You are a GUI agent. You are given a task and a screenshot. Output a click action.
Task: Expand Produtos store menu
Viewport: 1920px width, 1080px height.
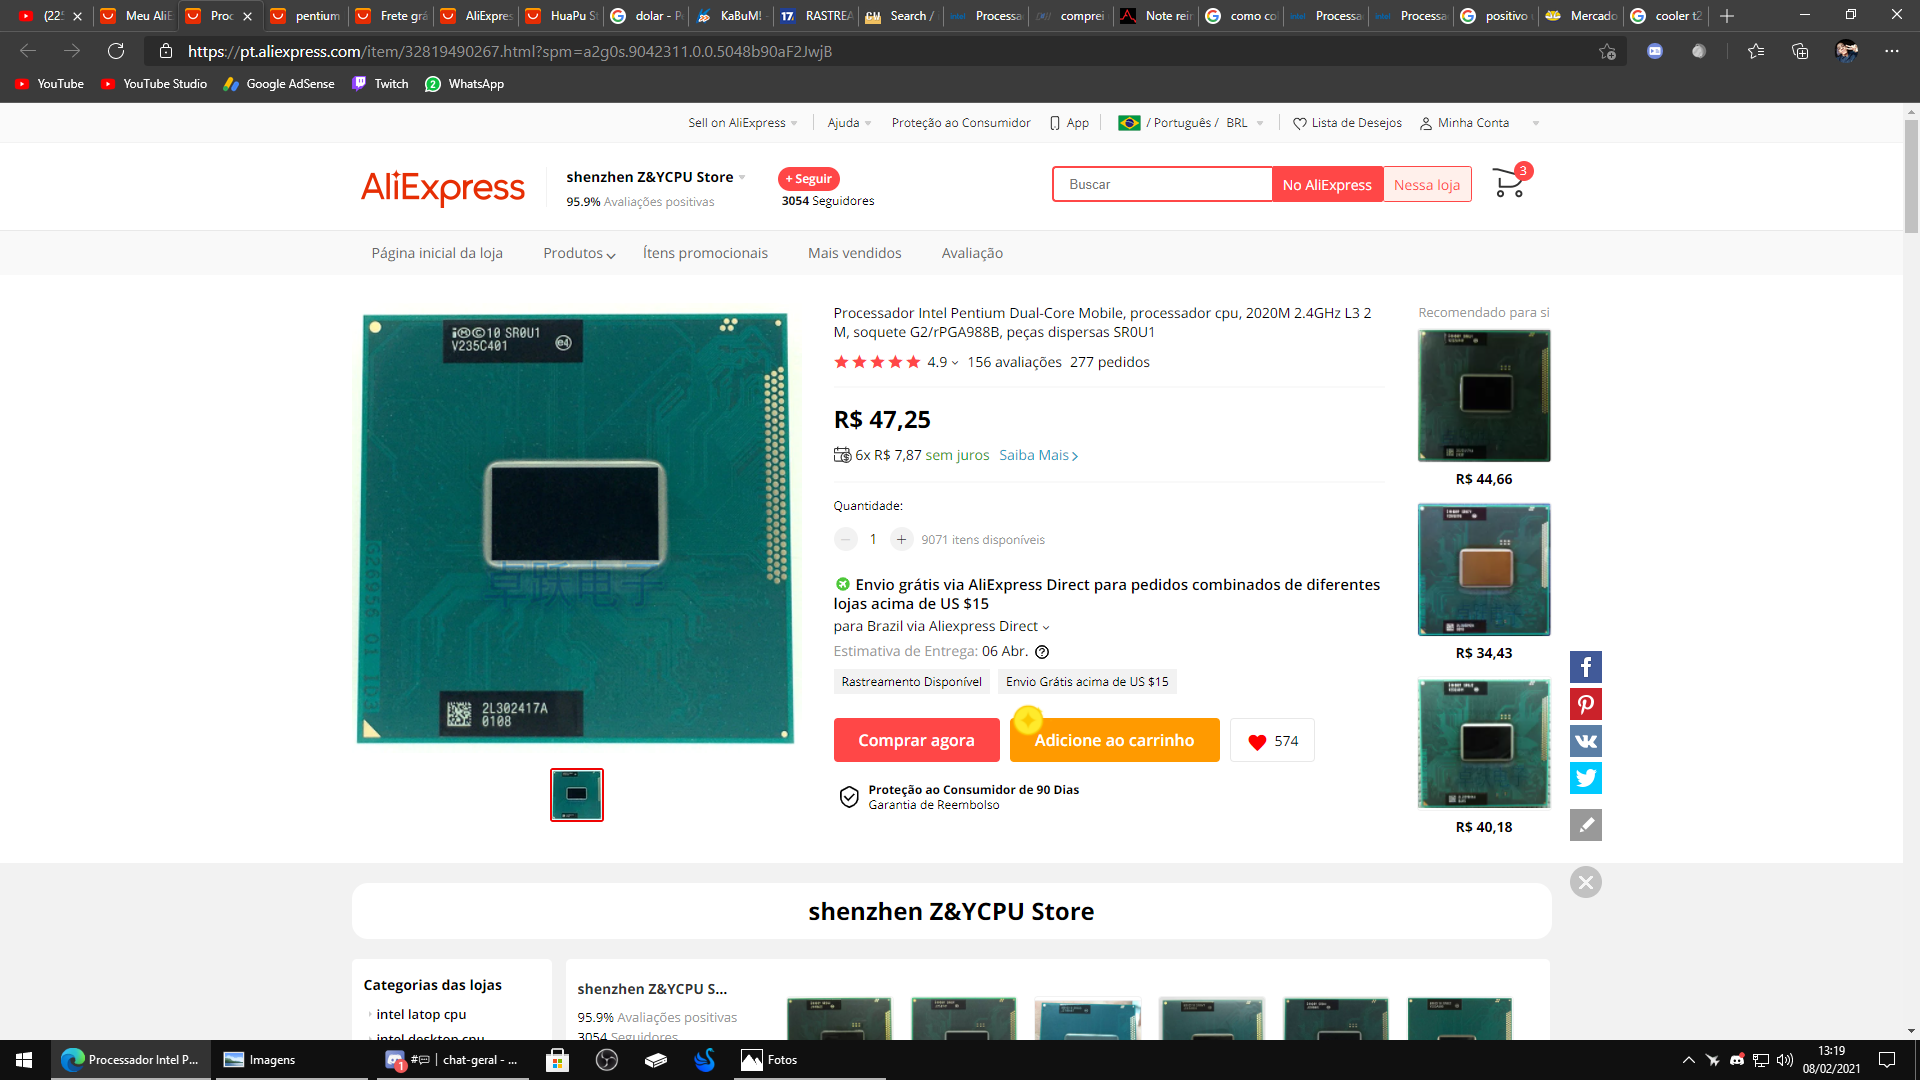579,253
